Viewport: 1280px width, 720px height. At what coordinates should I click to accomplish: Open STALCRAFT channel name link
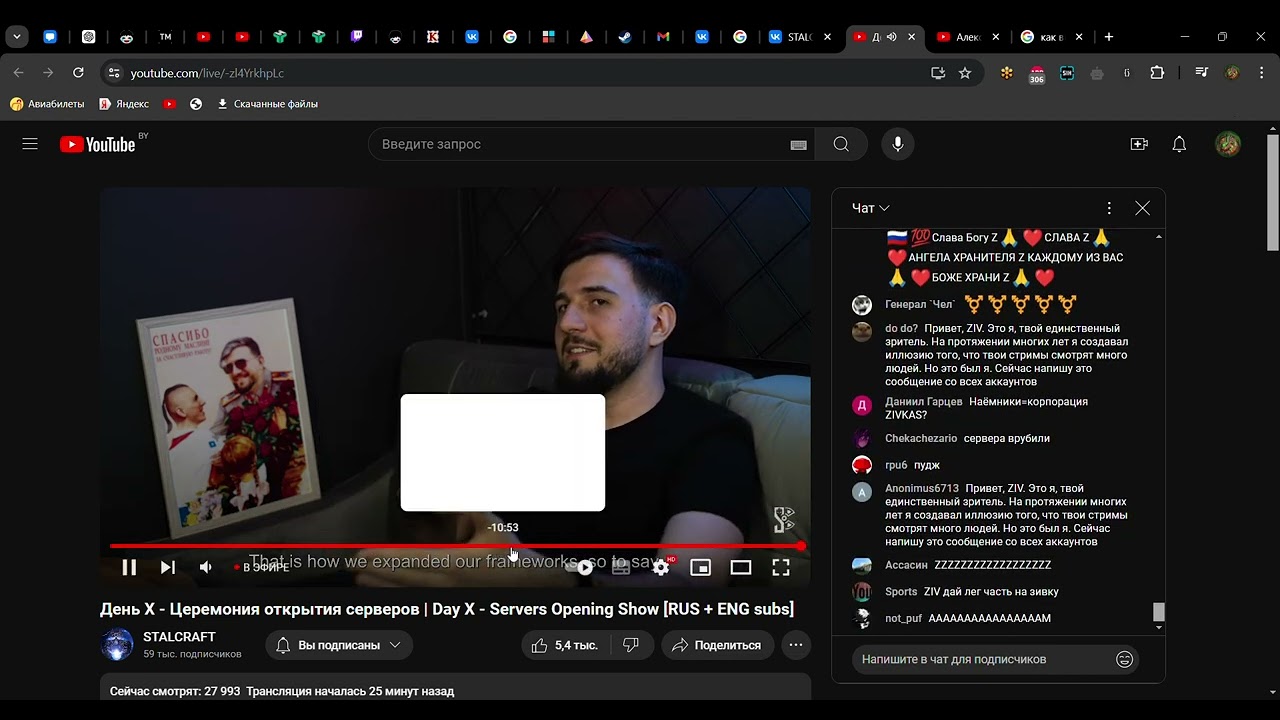click(x=179, y=637)
